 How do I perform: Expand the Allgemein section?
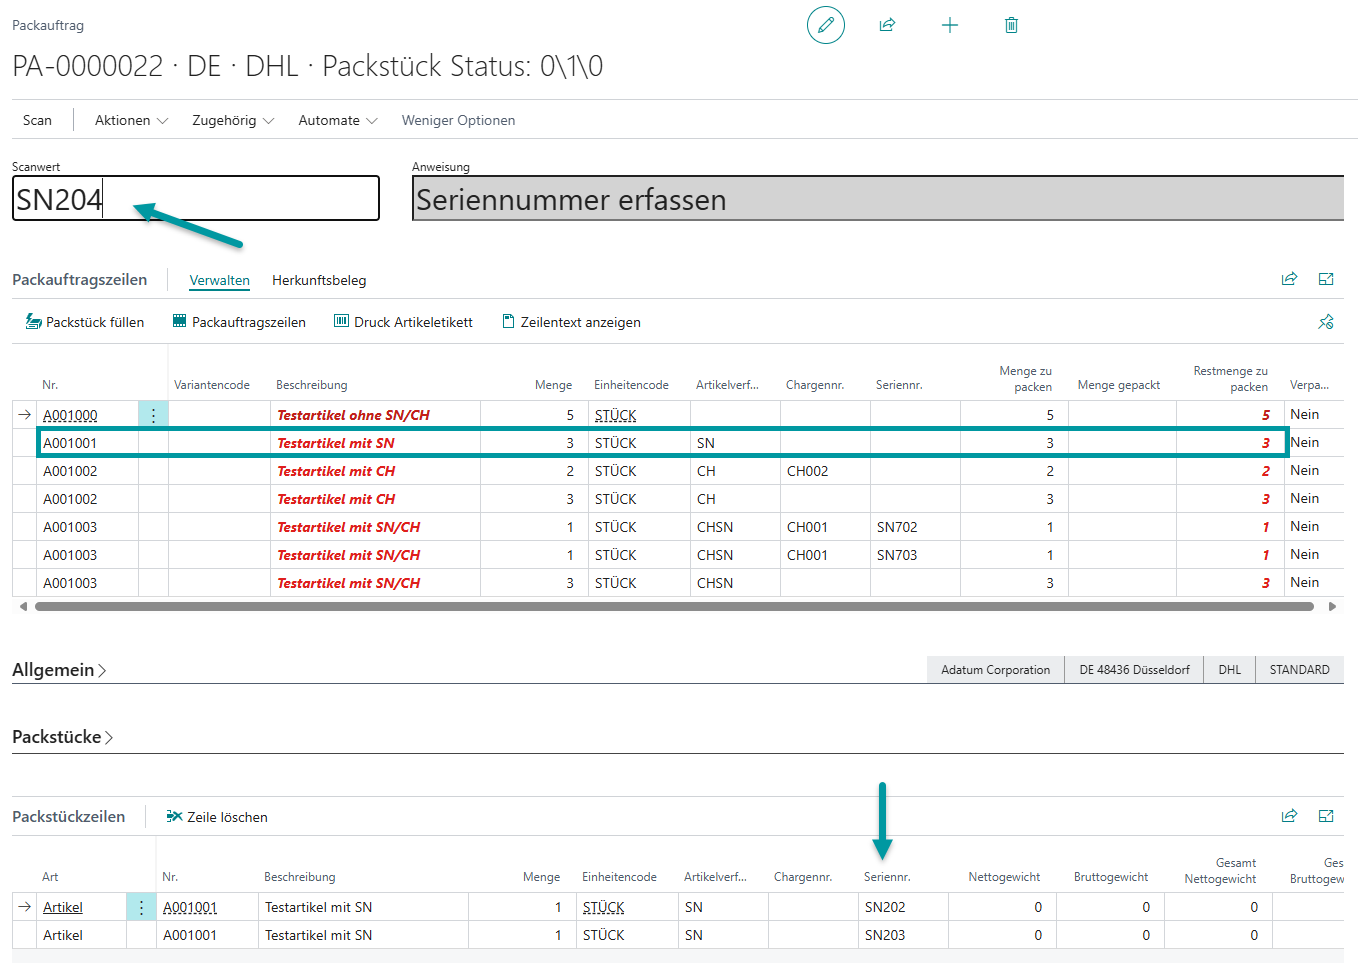tap(58, 670)
